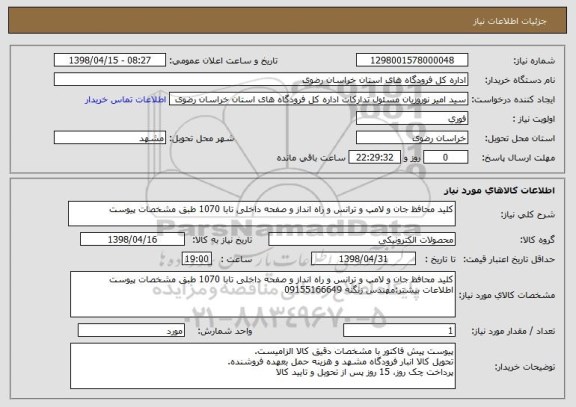
Task: Click the label اولویت نیاز
Action: coord(534,119)
